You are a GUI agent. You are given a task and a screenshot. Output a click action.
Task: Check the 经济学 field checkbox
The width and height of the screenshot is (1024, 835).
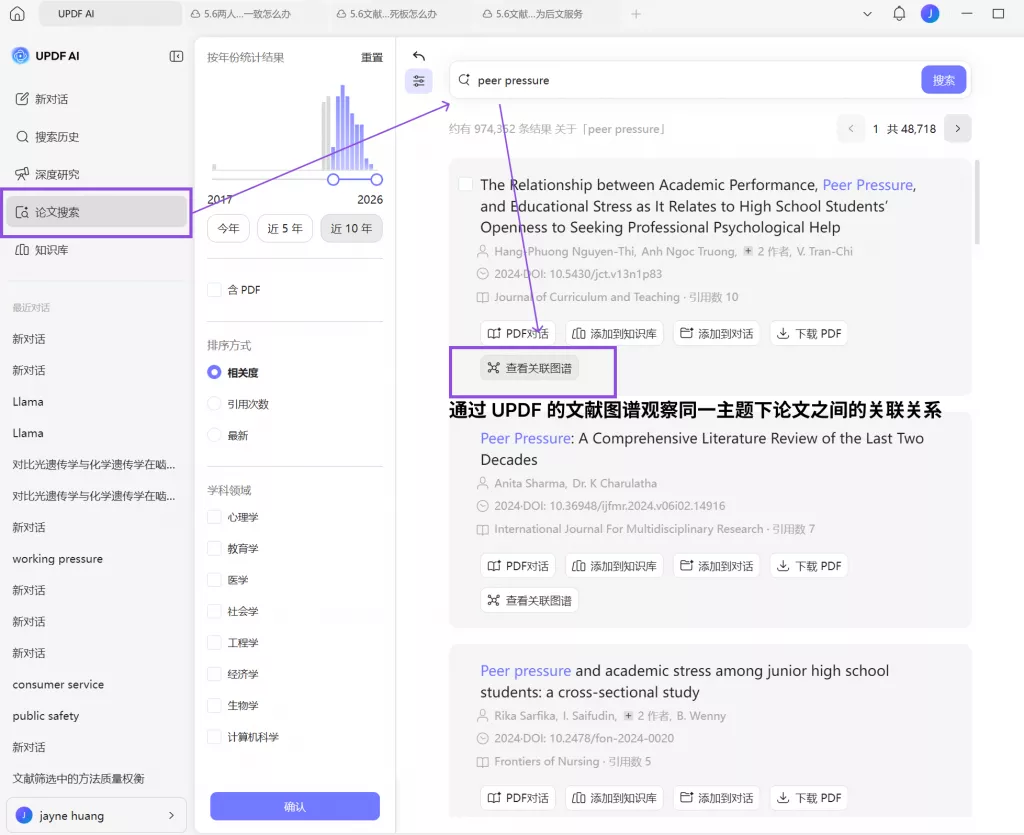214,674
